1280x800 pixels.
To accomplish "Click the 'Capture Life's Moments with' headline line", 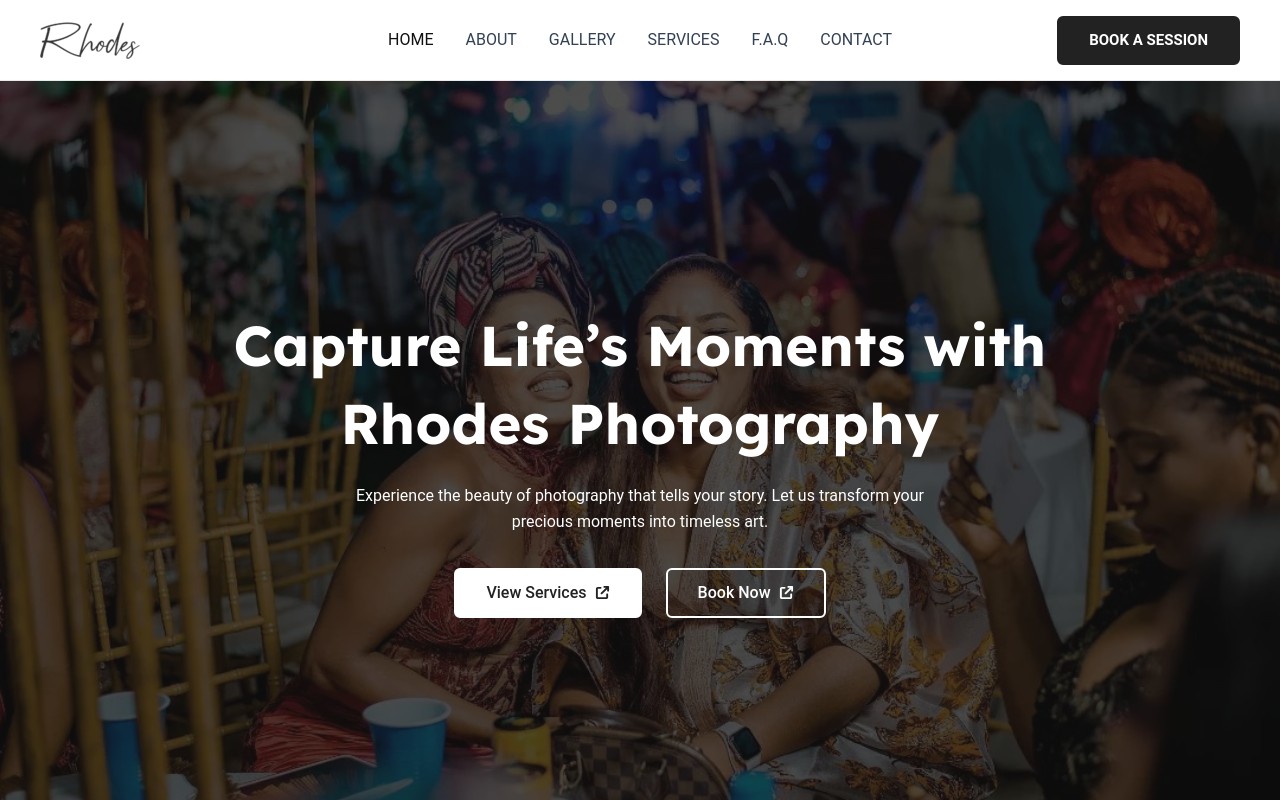I will (x=640, y=346).
